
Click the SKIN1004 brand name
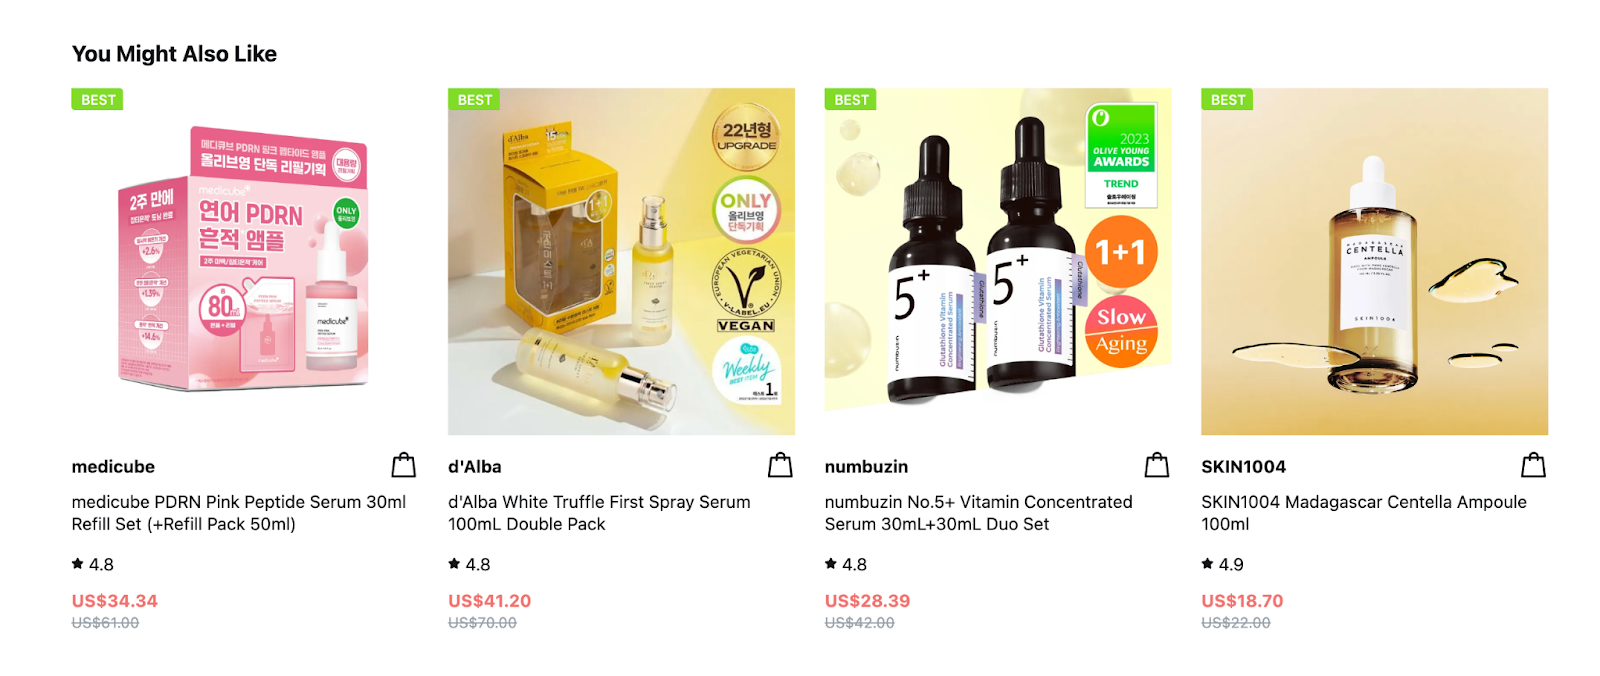[1243, 467]
